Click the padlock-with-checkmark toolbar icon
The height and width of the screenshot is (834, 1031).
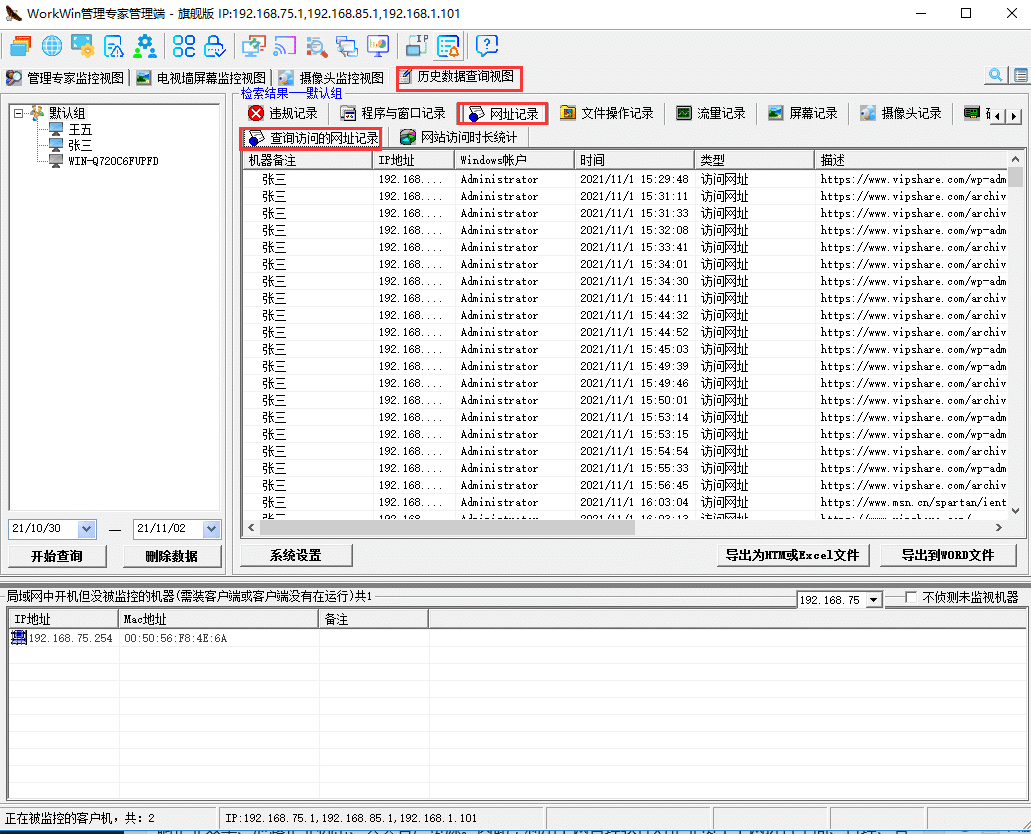(x=214, y=46)
